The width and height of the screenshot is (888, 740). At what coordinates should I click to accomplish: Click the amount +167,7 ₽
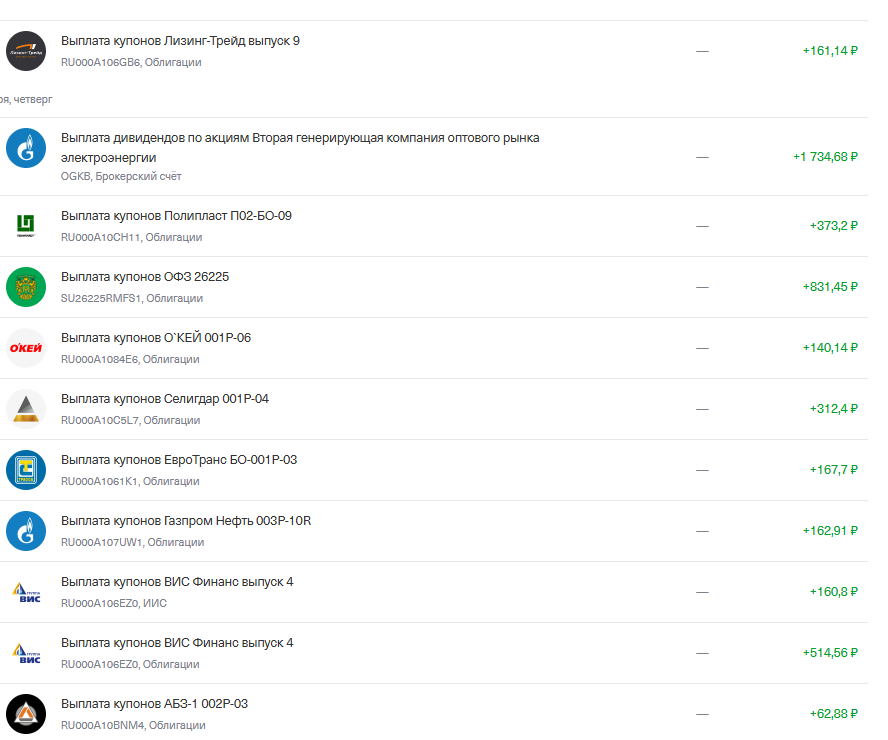click(x=834, y=470)
